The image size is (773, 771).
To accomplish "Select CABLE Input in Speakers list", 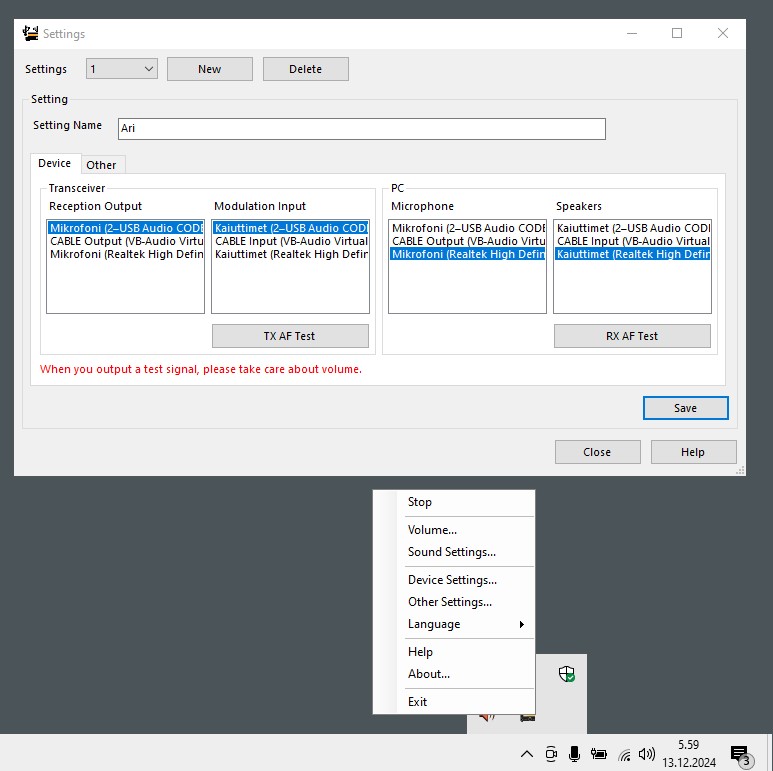I will click(632, 241).
